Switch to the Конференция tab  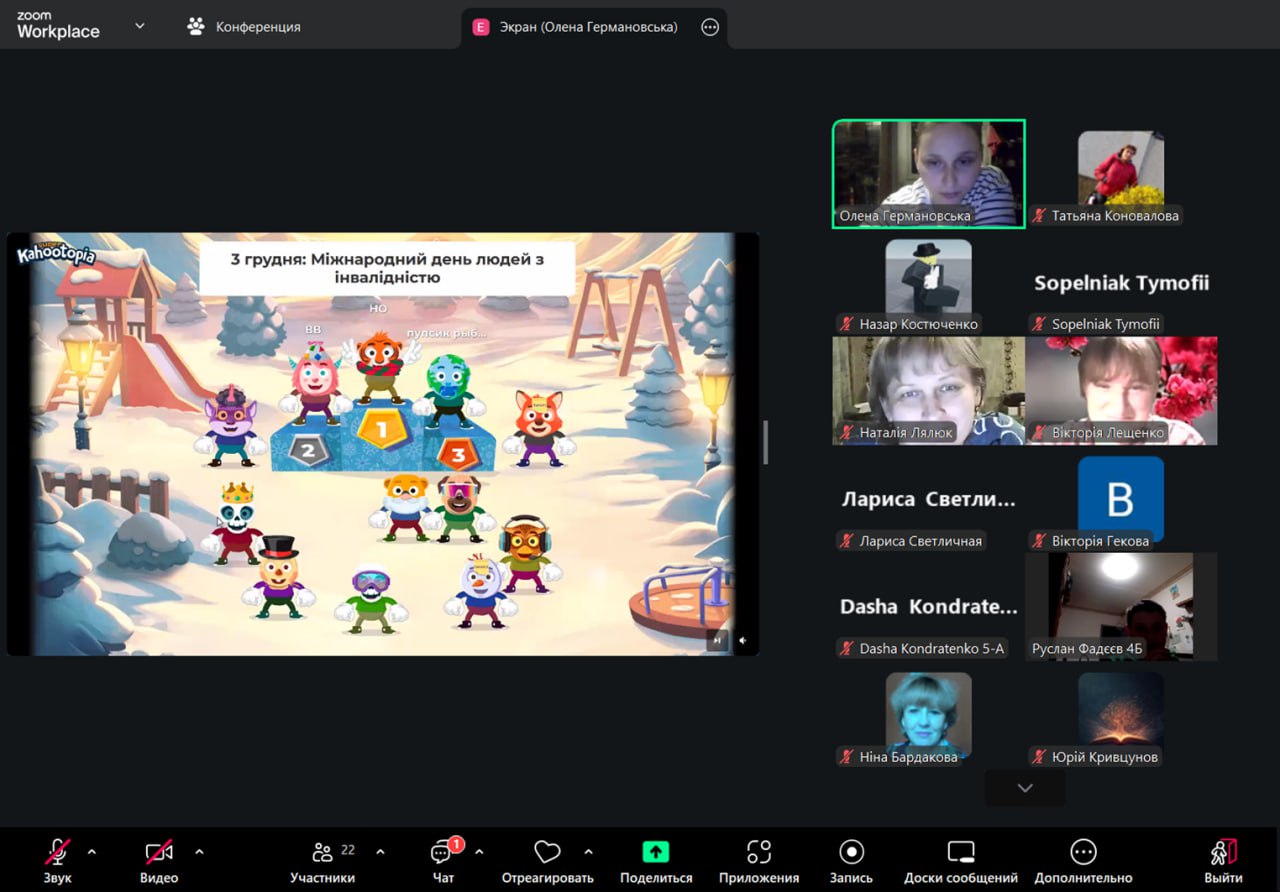[x=244, y=27]
